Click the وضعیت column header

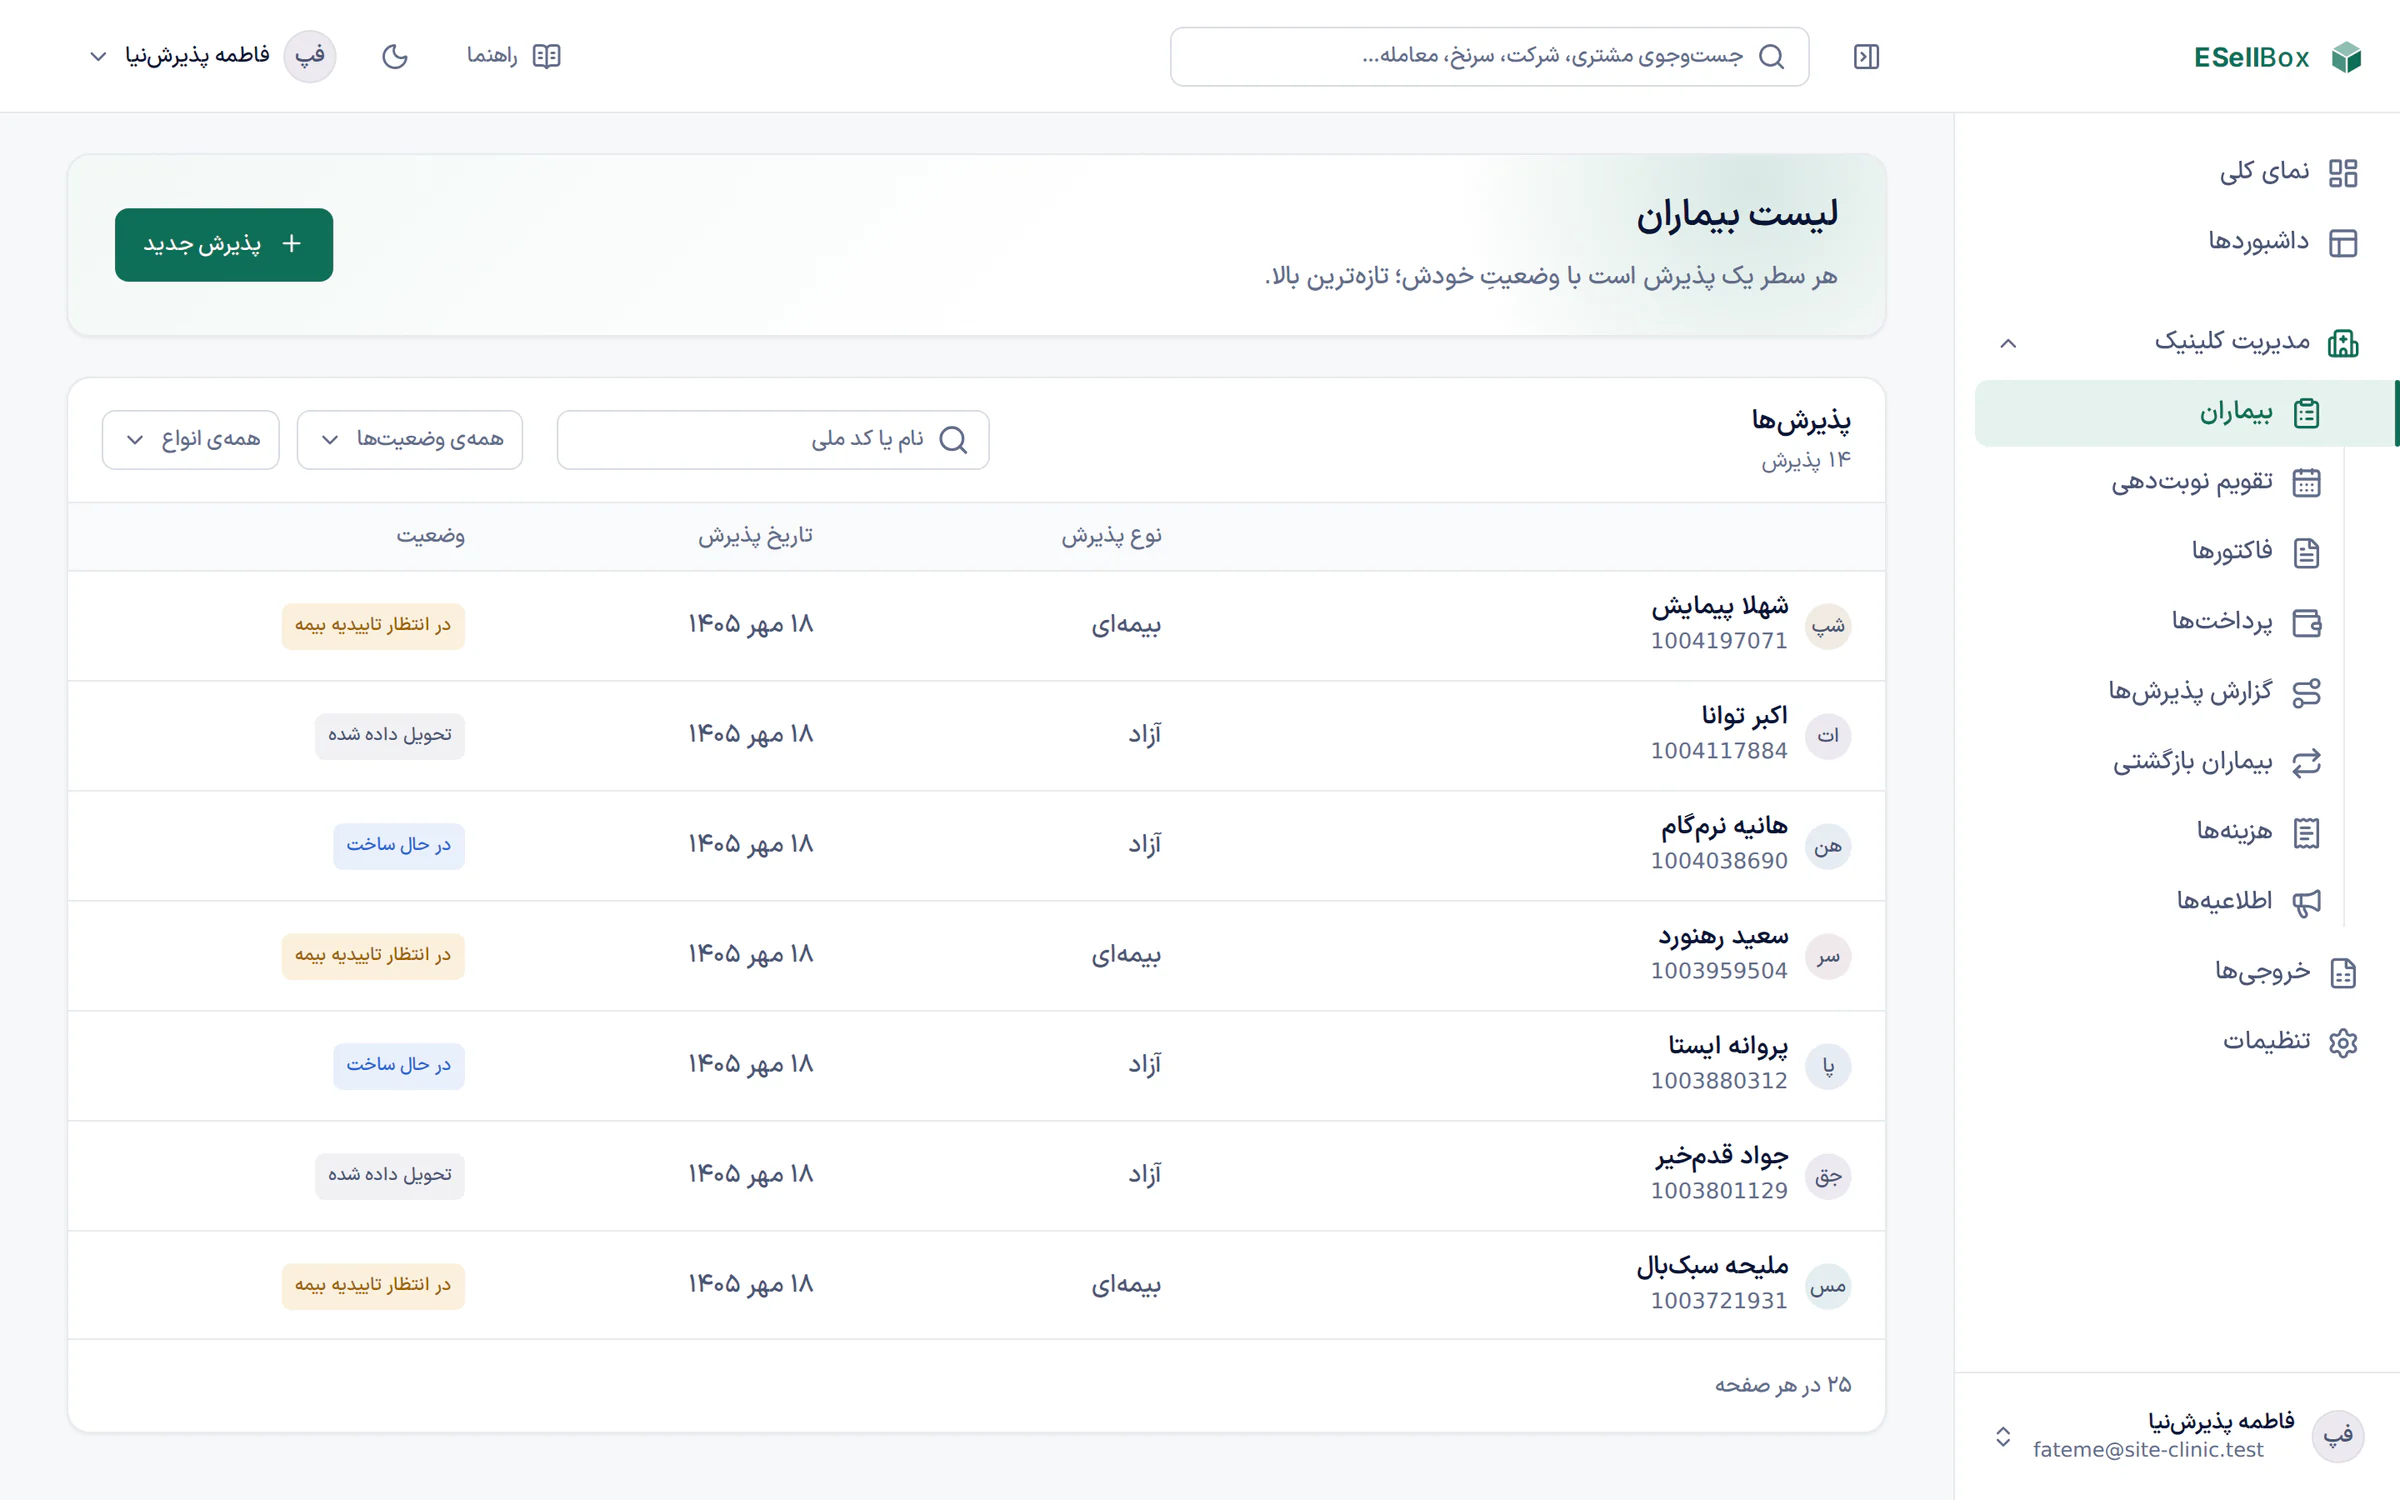431,537
